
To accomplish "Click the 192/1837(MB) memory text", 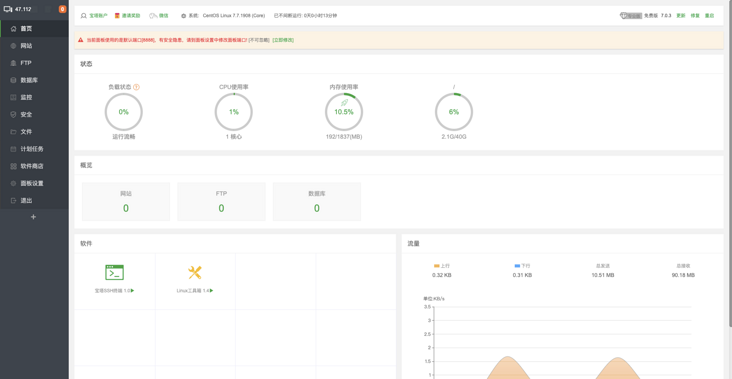I will tap(344, 137).
